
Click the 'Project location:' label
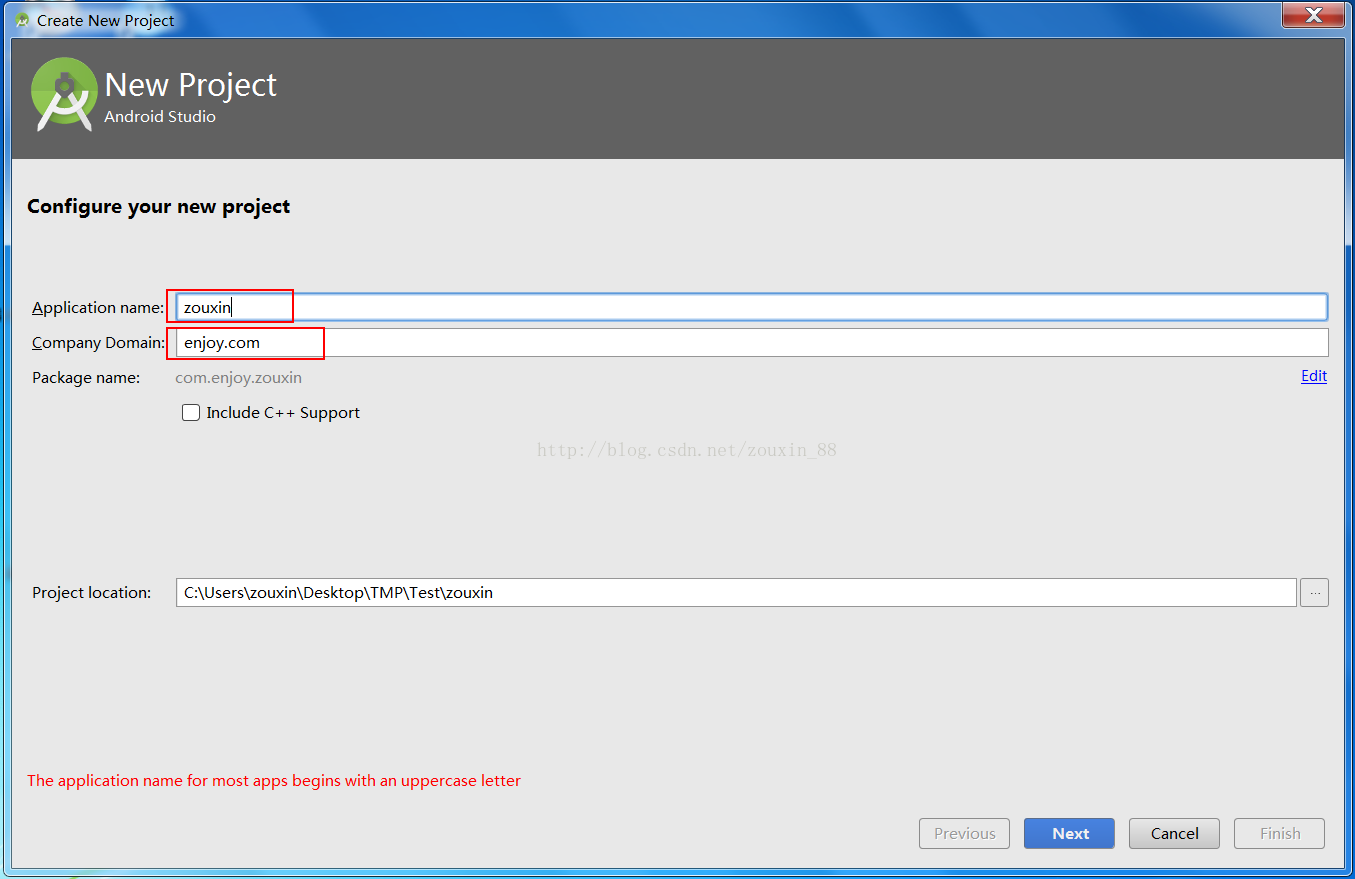click(91, 592)
